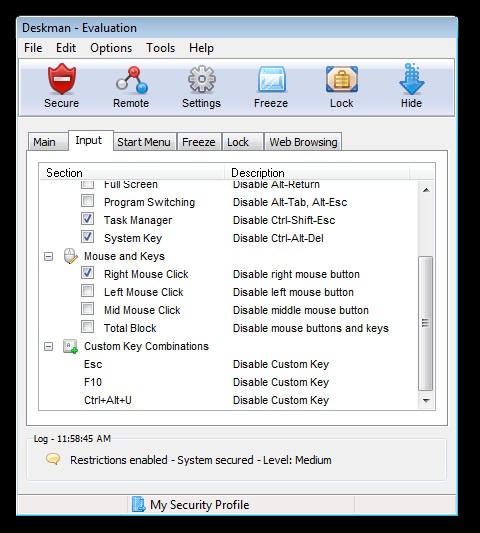The image size is (480, 533).
Task: Click the Secure shield icon
Action: pos(62,79)
